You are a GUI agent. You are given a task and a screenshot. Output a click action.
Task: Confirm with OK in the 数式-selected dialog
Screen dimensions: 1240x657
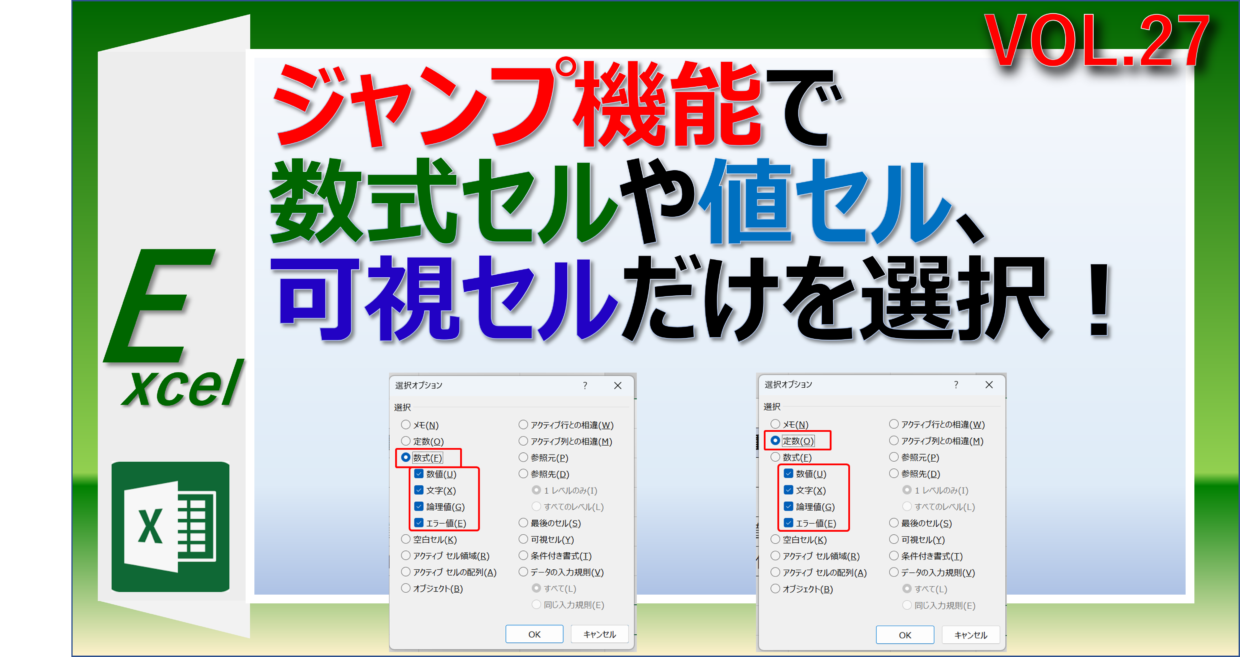(x=534, y=634)
